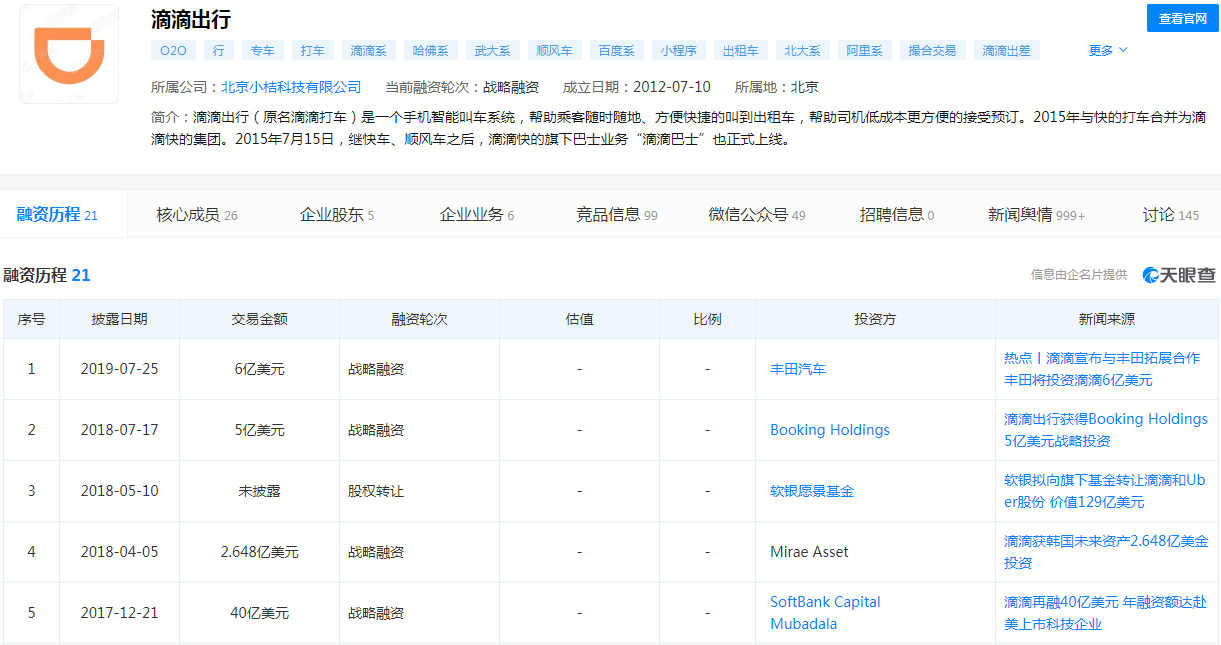Screen dimensions: 1221x645
Task: Click the 滴滴出行 company title
Action: tap(190, 19)
